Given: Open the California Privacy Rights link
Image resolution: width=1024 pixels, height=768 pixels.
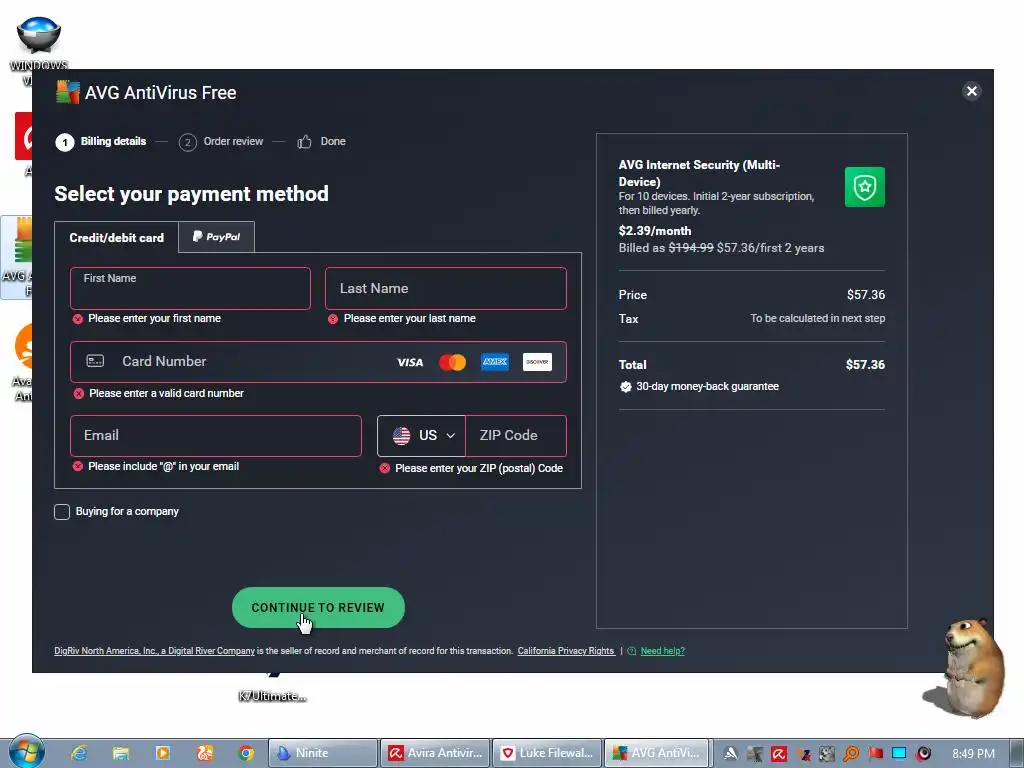Looking at the screenshot, I should [566, 650].
